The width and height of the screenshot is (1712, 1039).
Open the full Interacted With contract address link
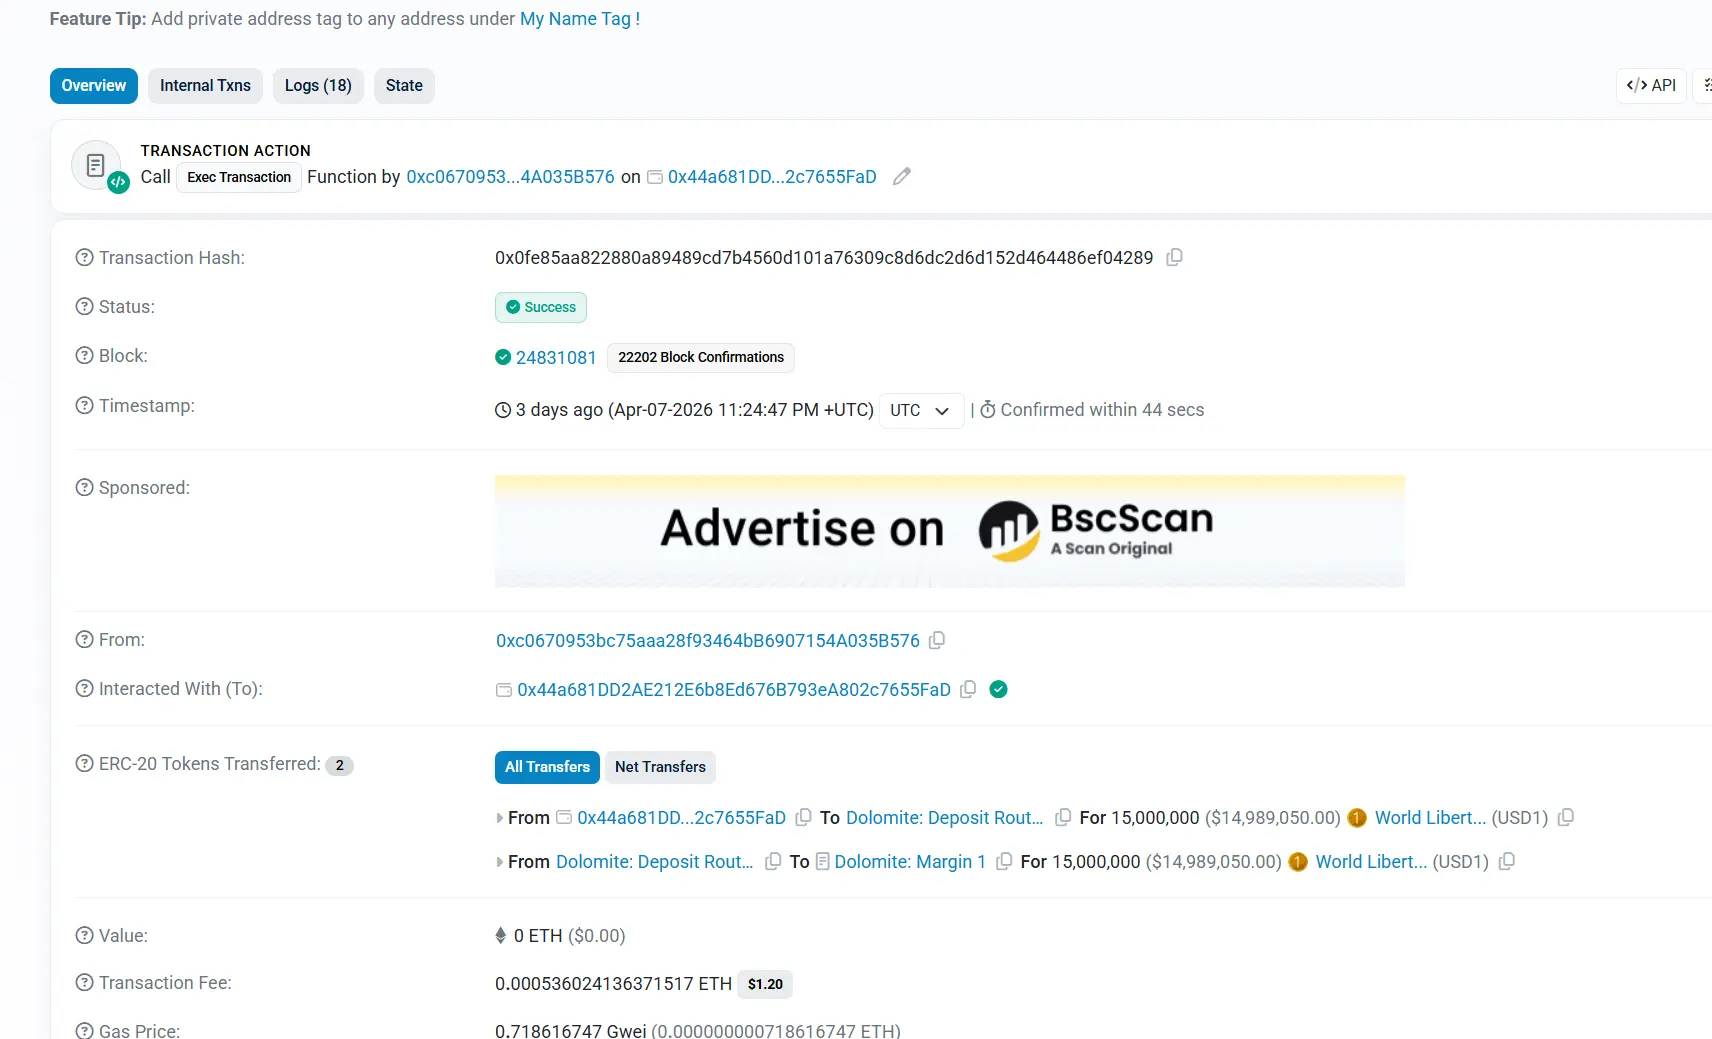click(x=734, y=690)
